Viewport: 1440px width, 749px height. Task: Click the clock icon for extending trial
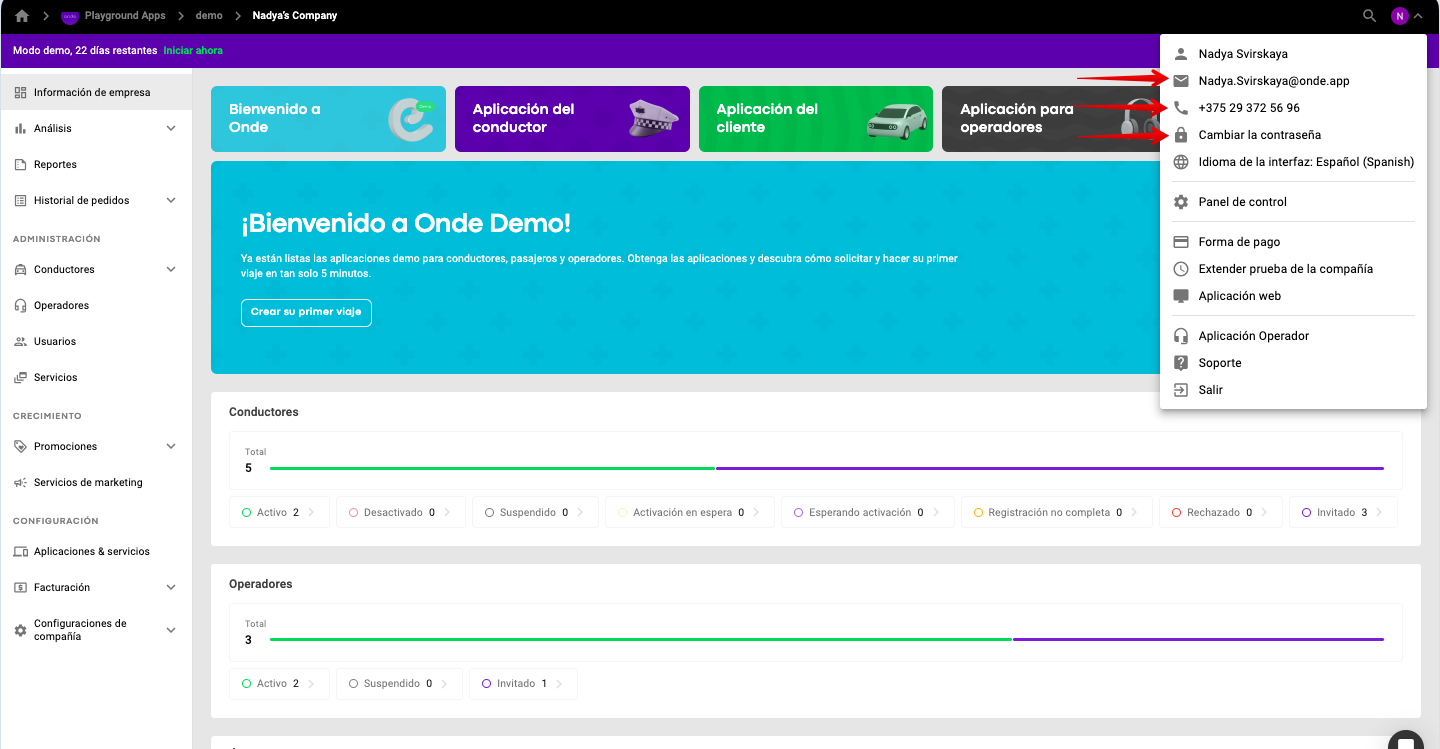(x=1181, y=269)
